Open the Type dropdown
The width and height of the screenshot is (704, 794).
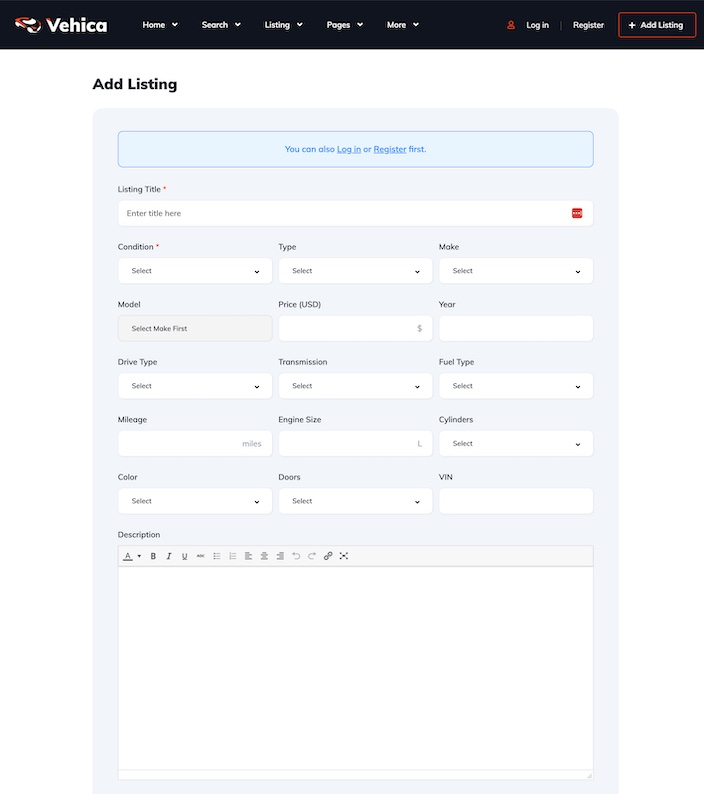pyautogui.click(x=356, y=271)
